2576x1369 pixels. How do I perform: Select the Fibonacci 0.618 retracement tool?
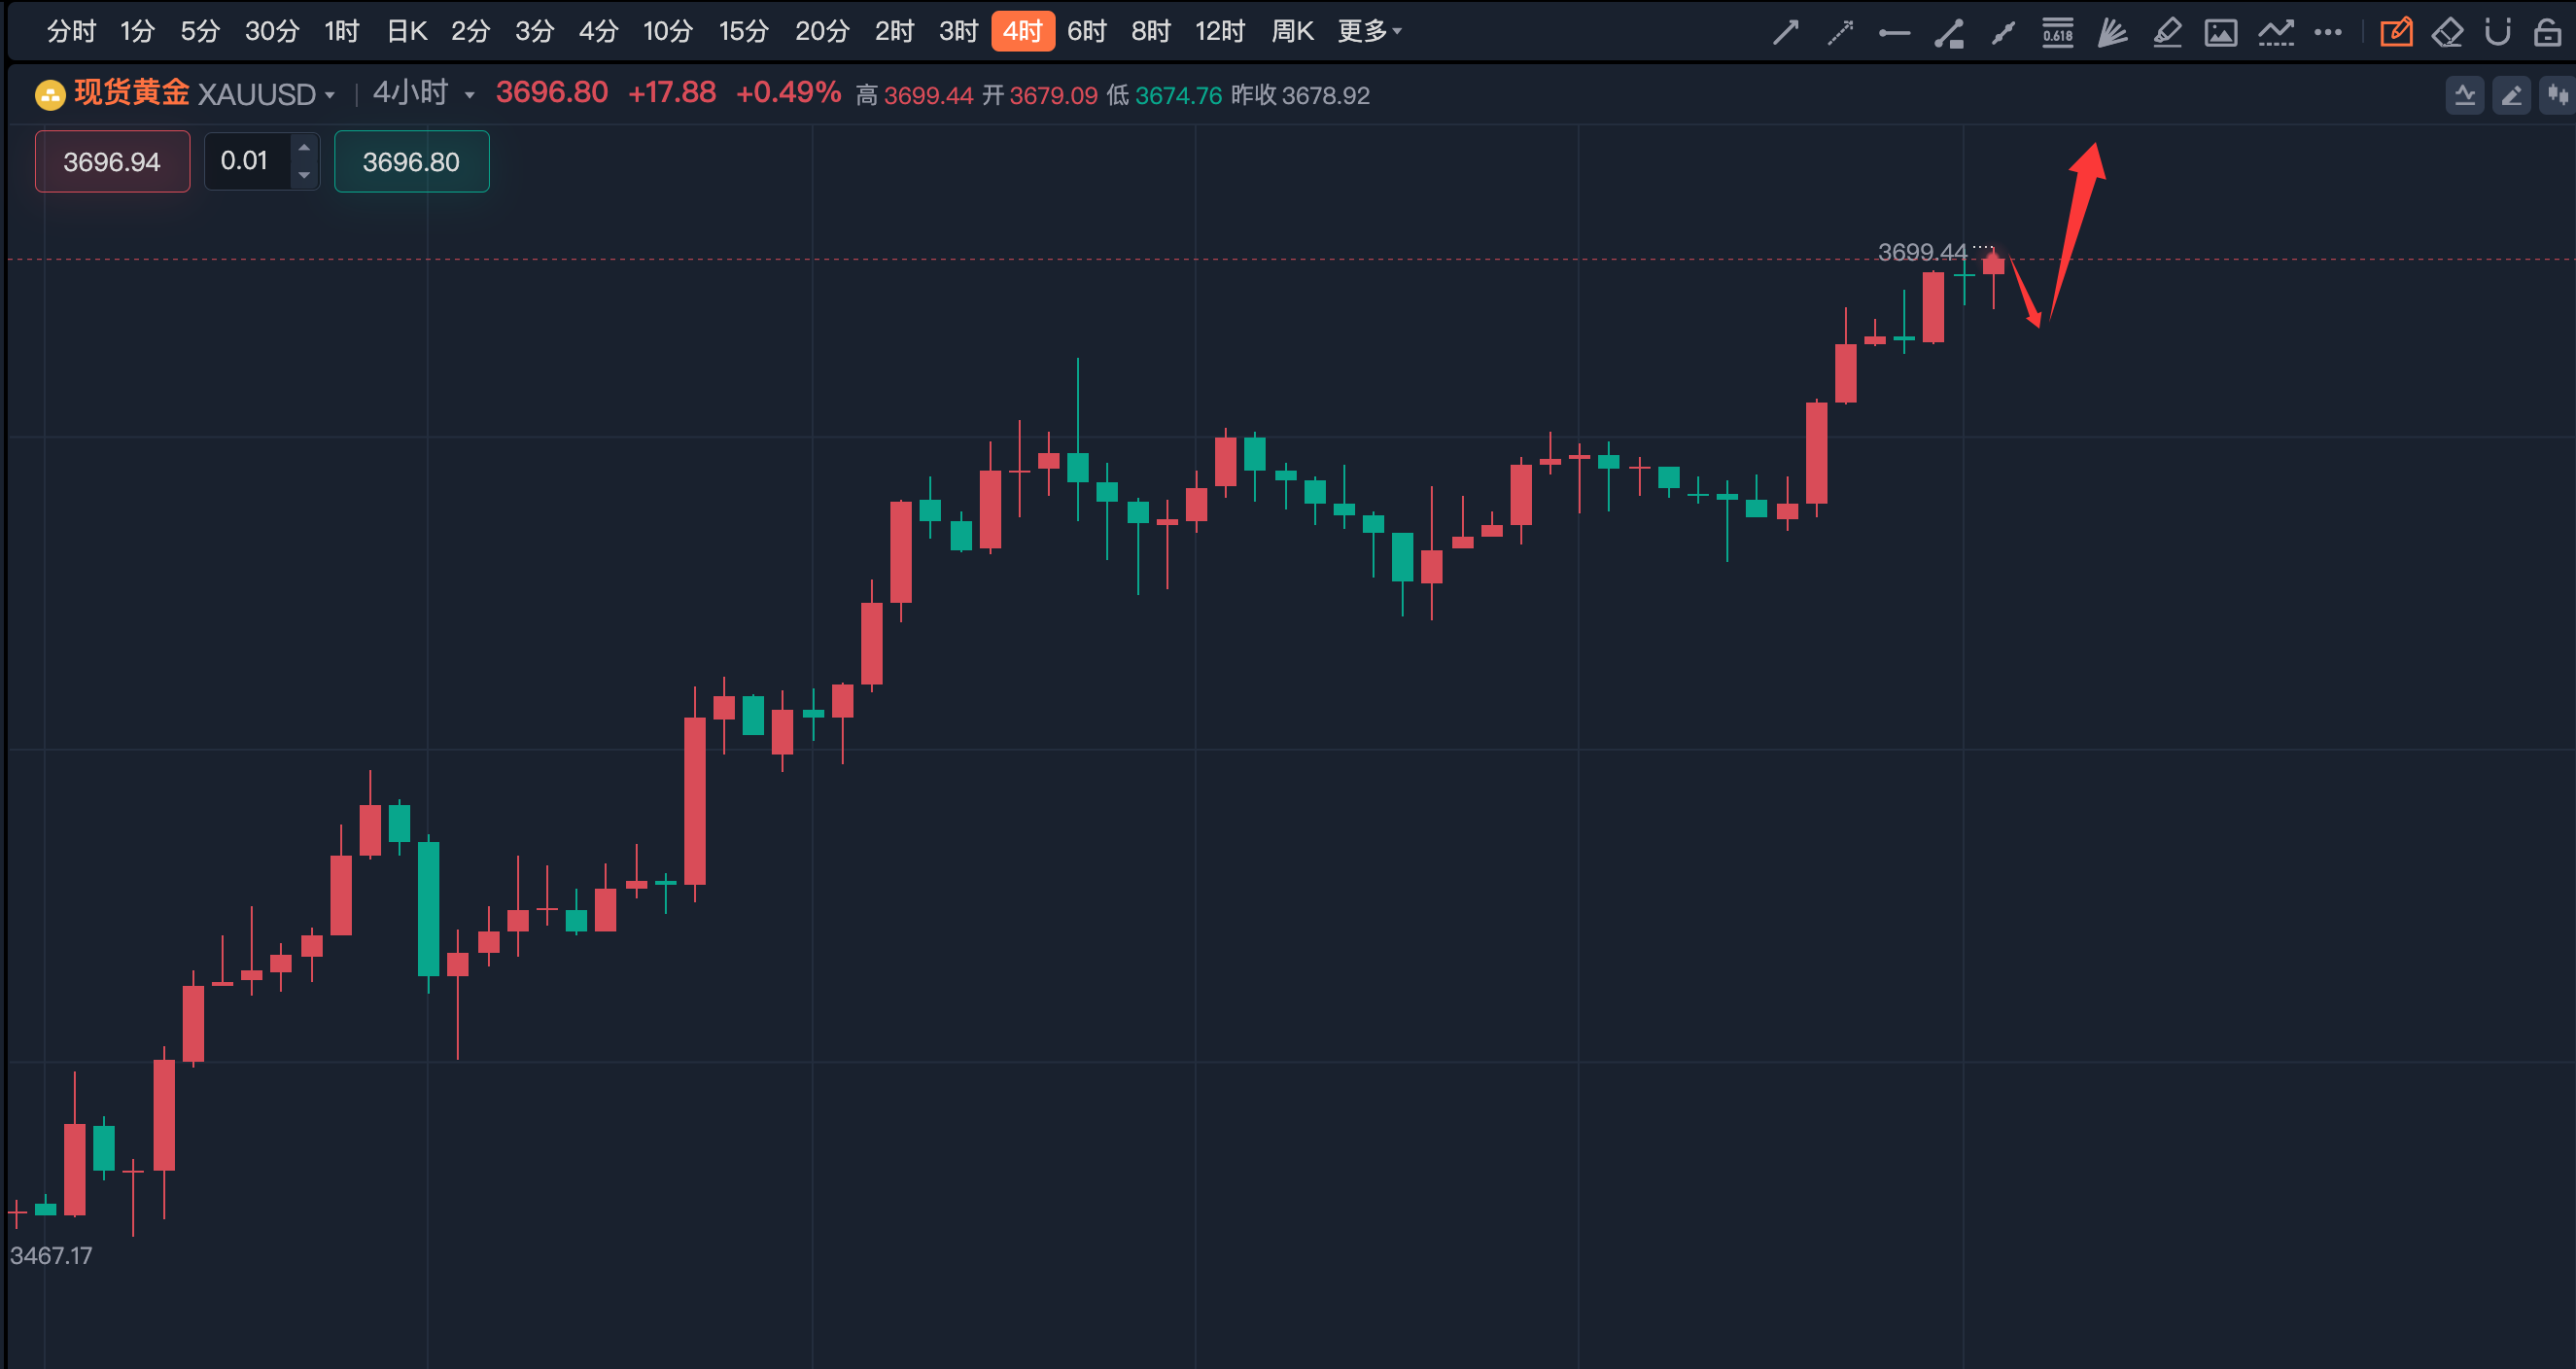[x=2057, y=32]
